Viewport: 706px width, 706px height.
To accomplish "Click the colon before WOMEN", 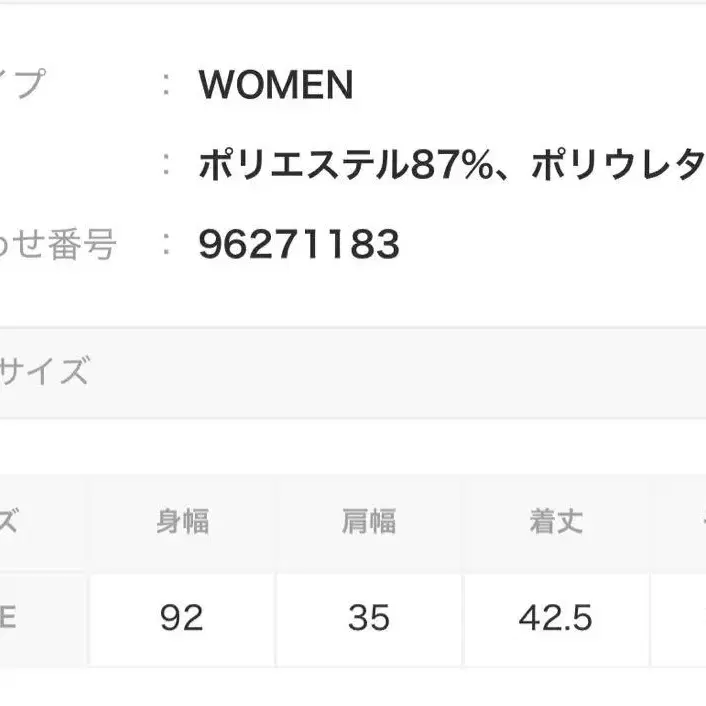I will click(167, 86).
